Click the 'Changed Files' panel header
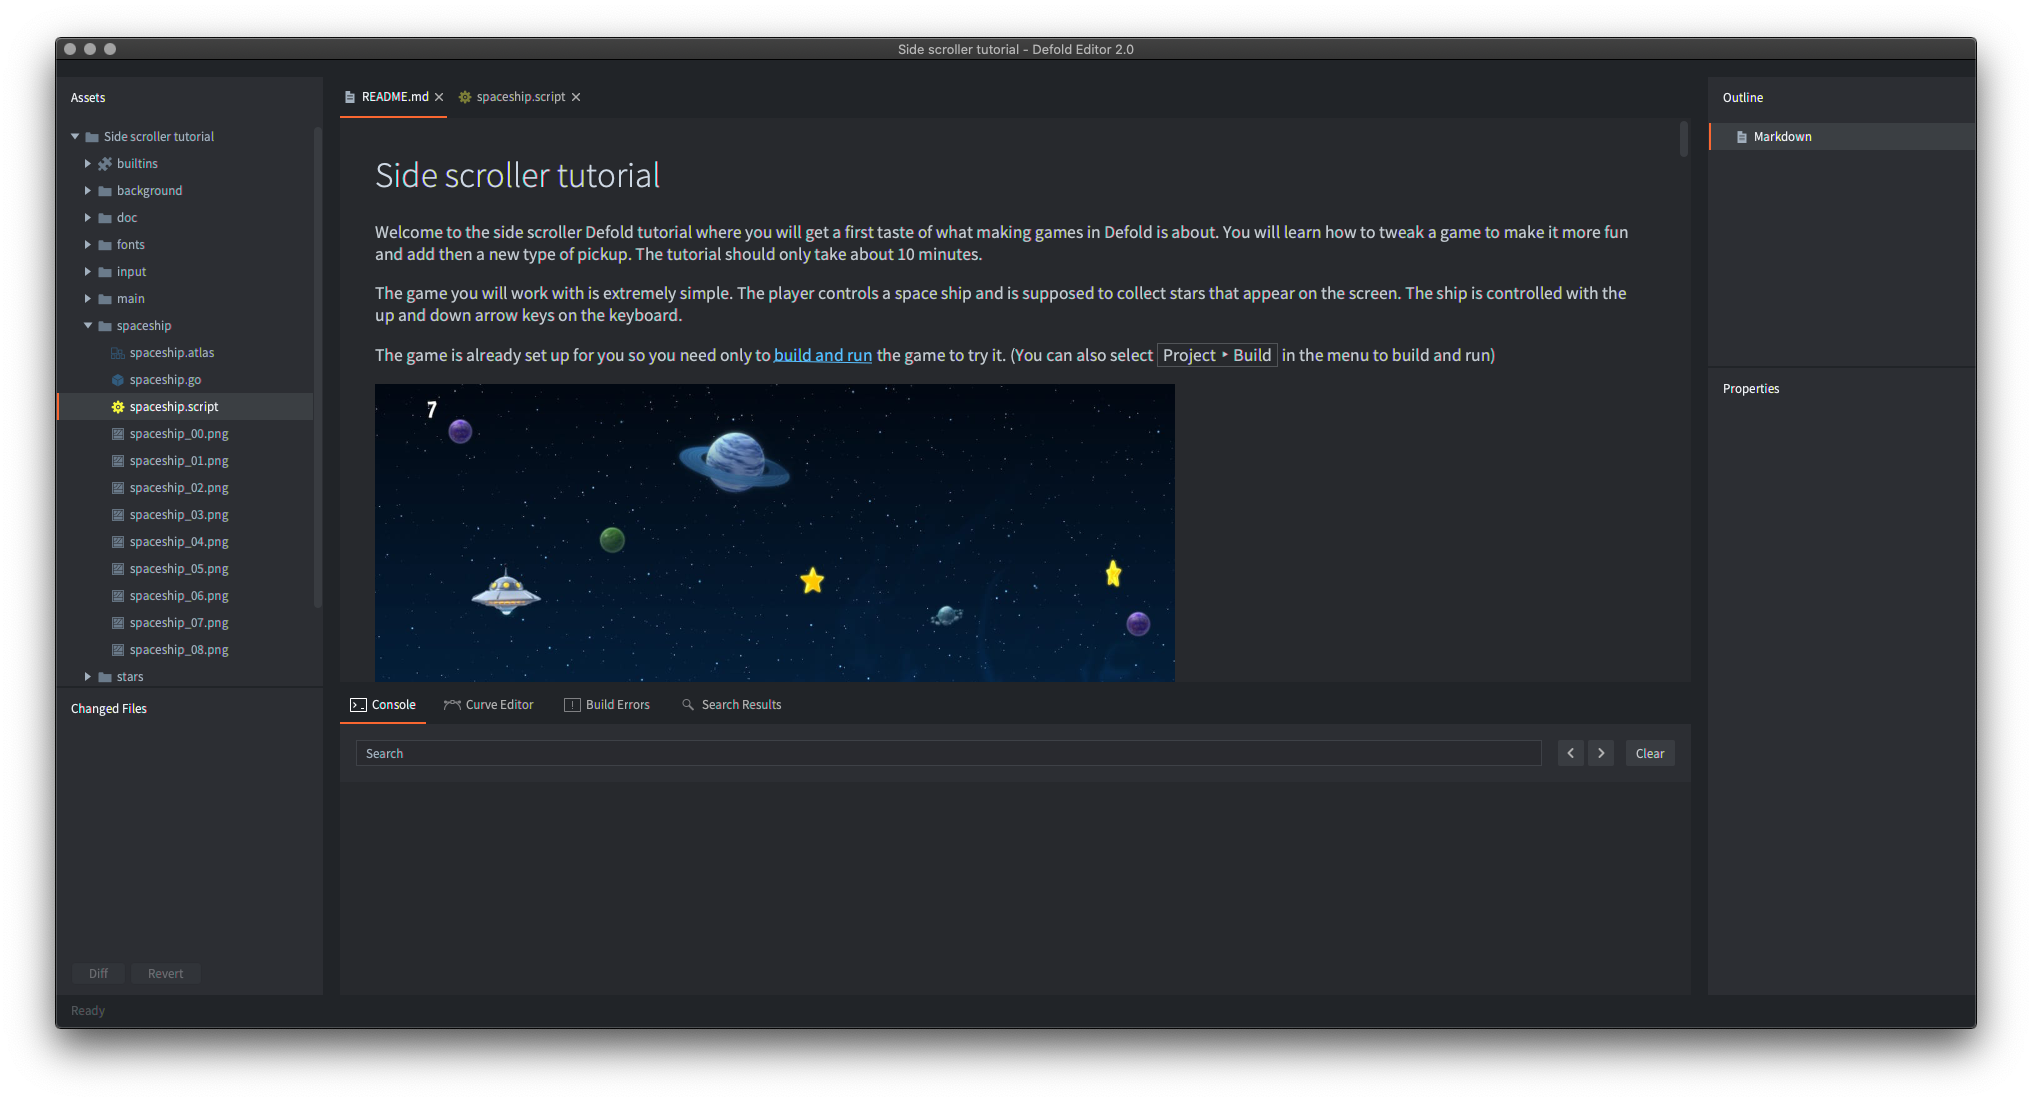Image resolution: width=2032 pixels, height=1102 pixels. (109, 709)
